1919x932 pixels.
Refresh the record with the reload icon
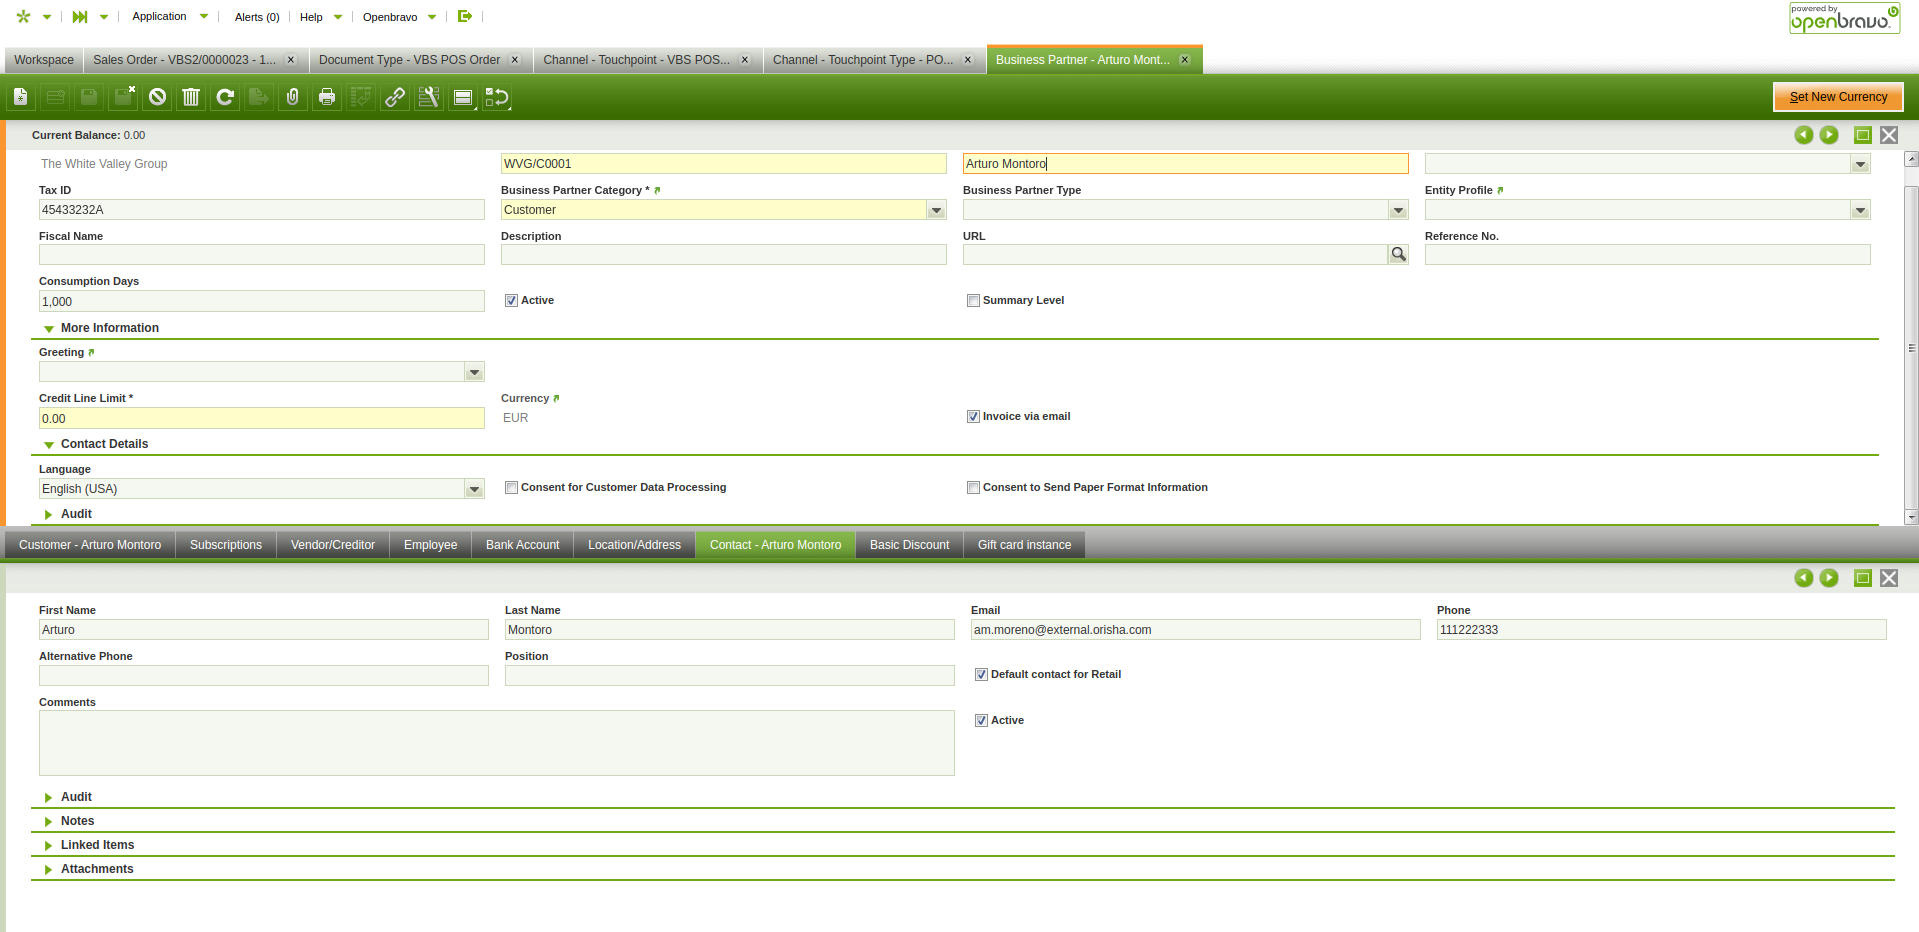point(225,97)
